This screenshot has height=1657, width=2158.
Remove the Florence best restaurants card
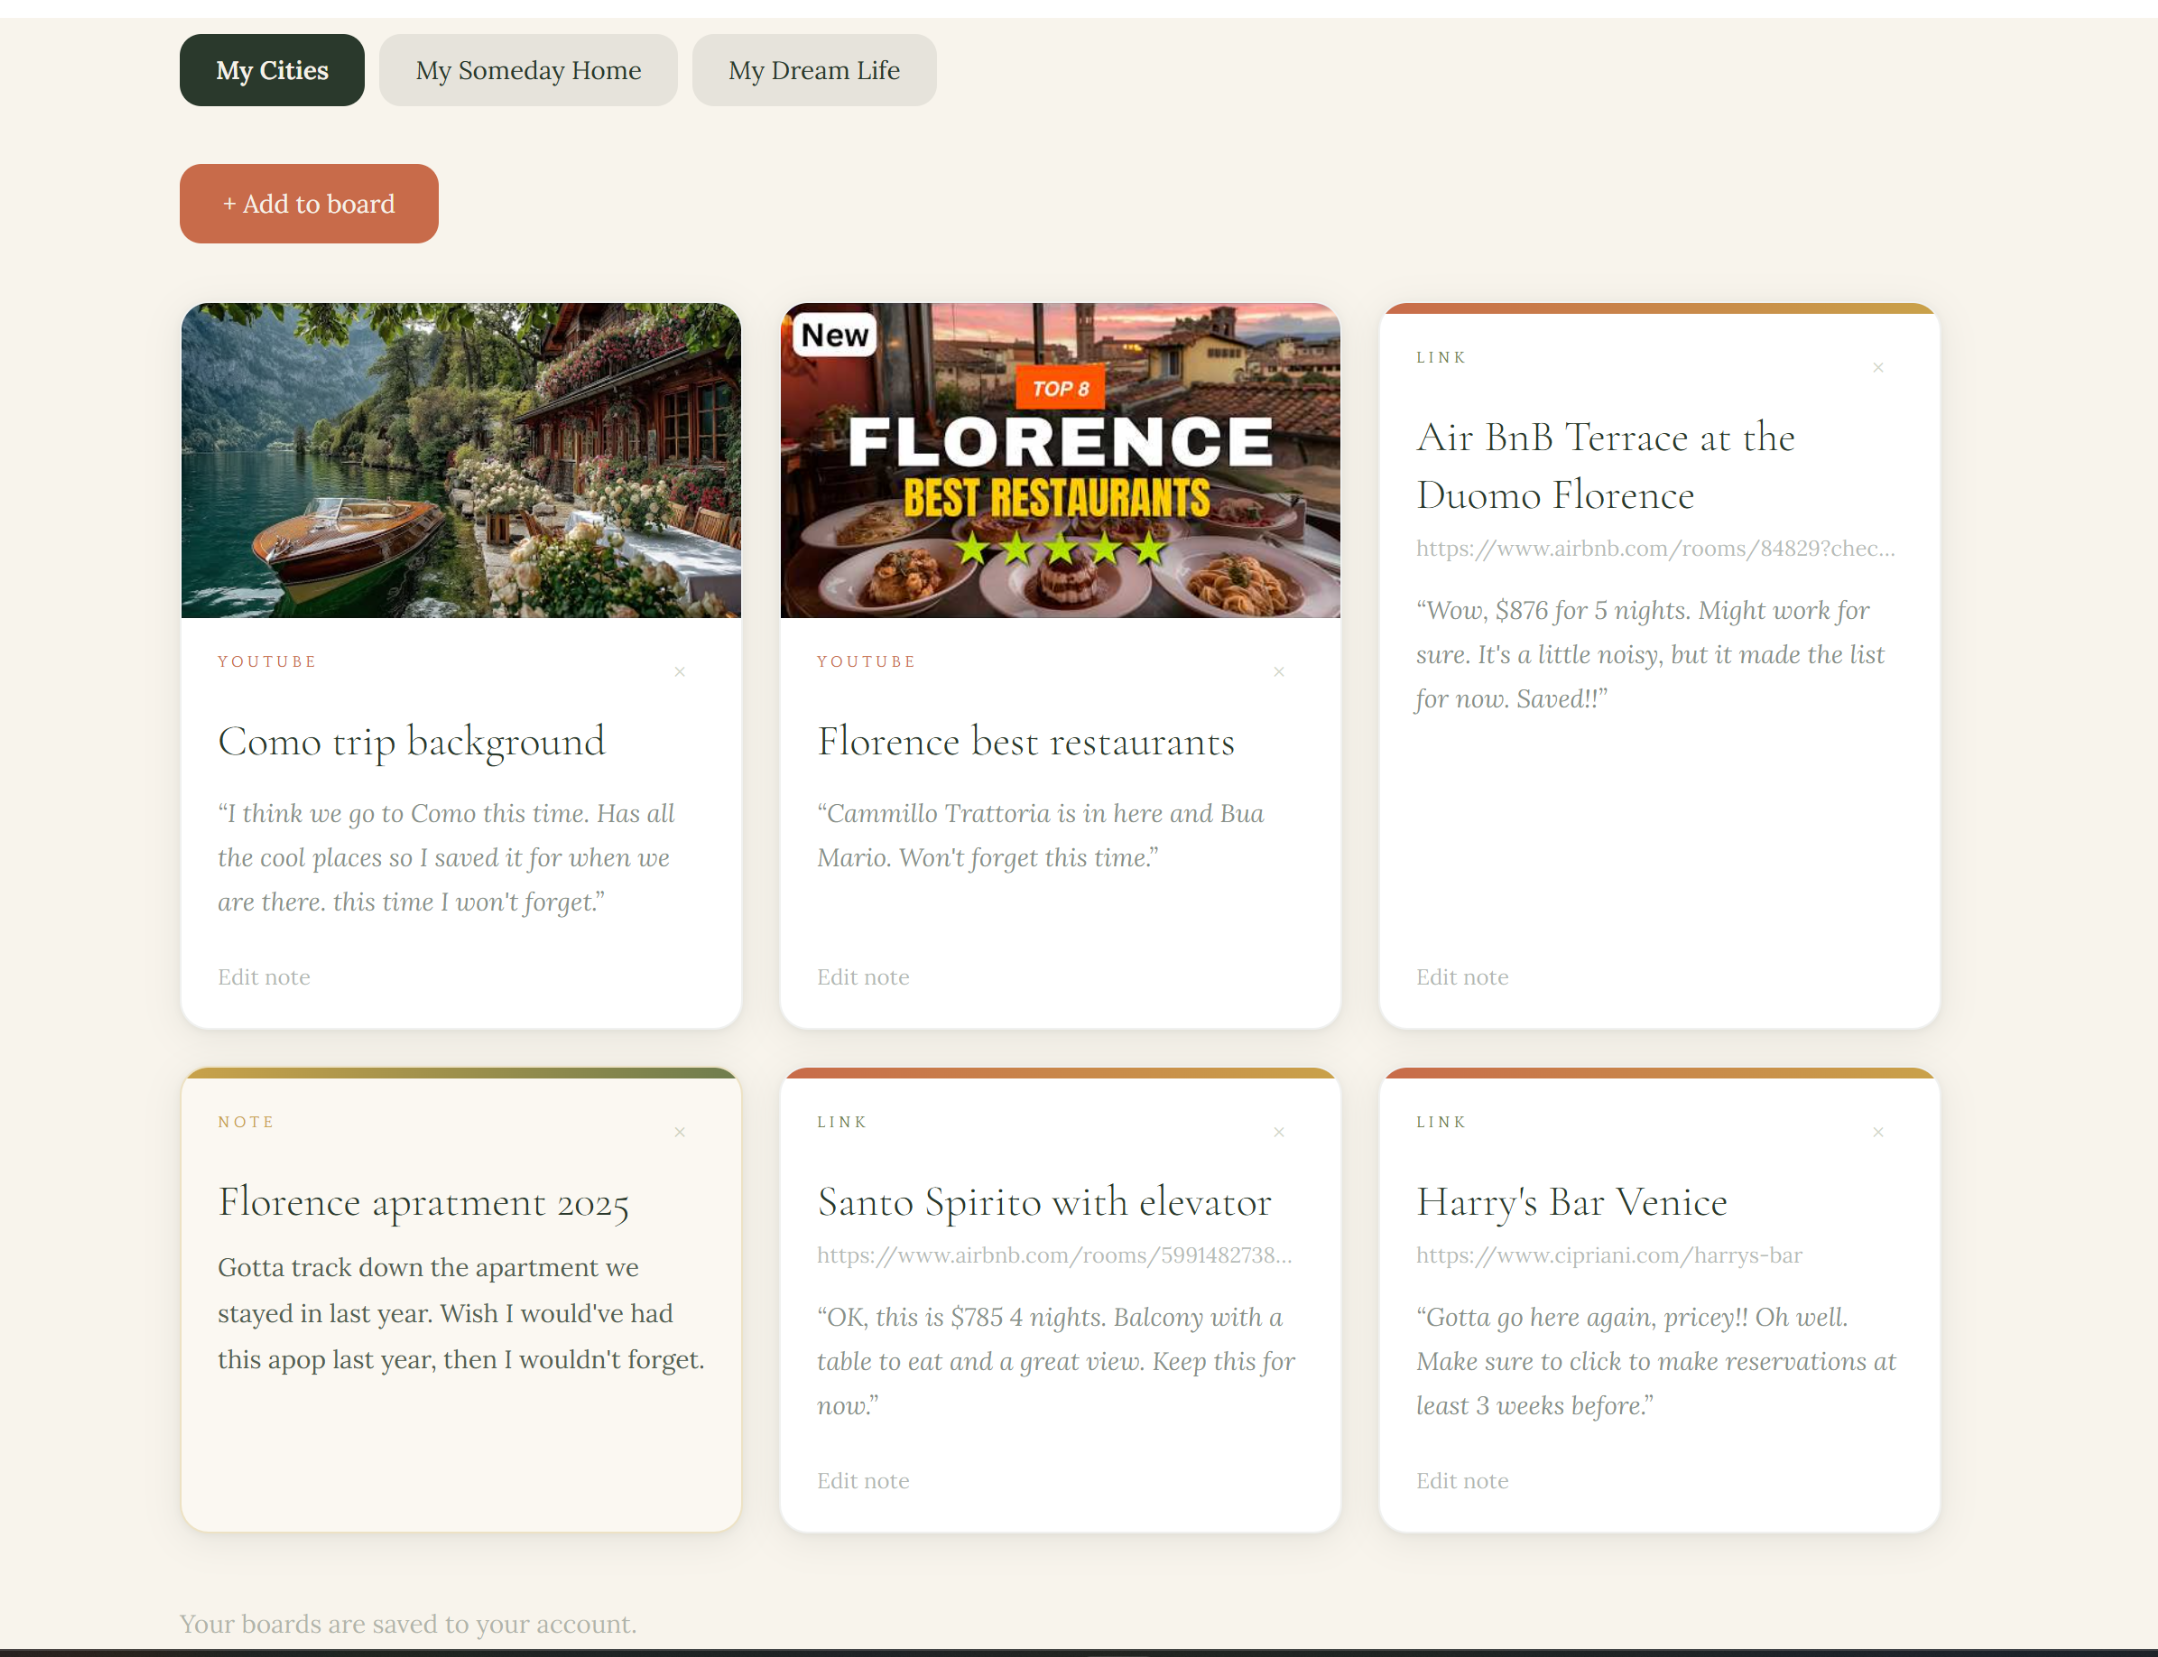[1279, 672]
